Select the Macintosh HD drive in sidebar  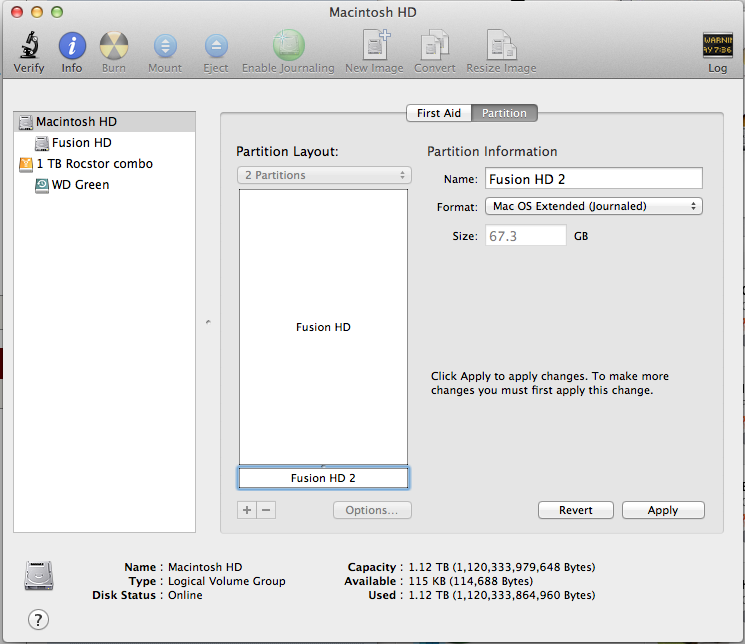(x=105, y=122)
